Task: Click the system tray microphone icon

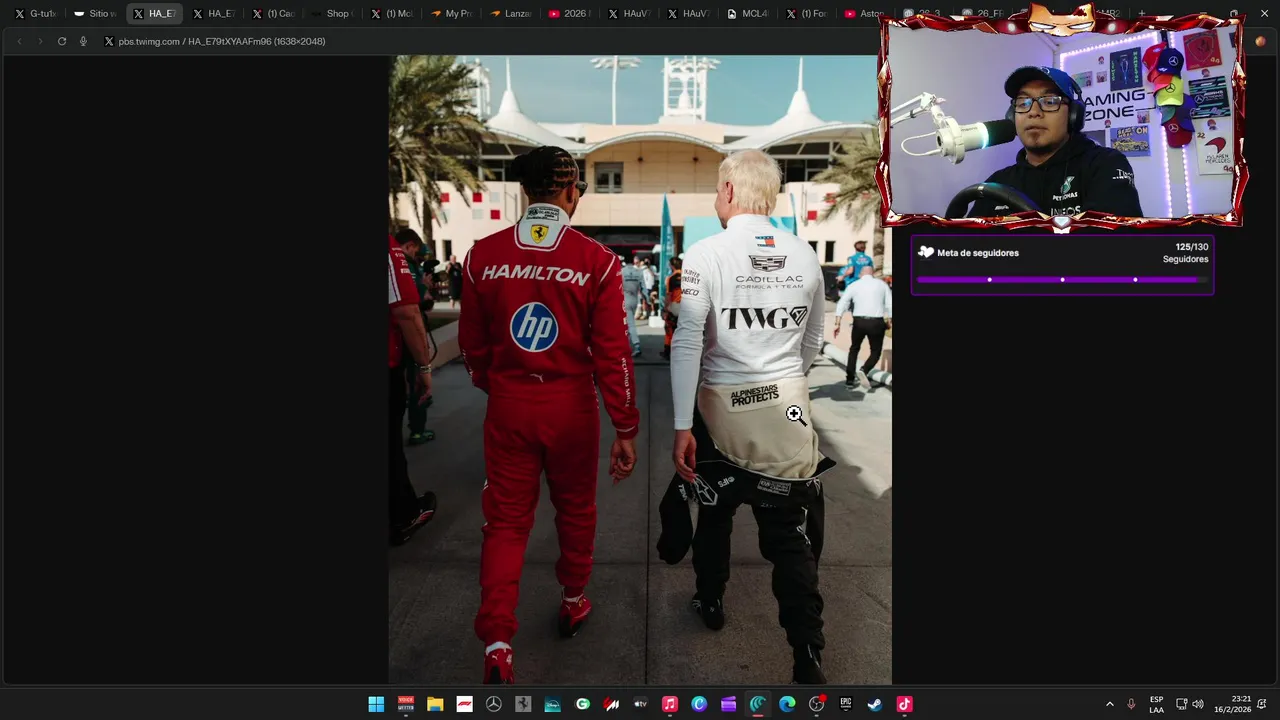Action: point(1131,704)
